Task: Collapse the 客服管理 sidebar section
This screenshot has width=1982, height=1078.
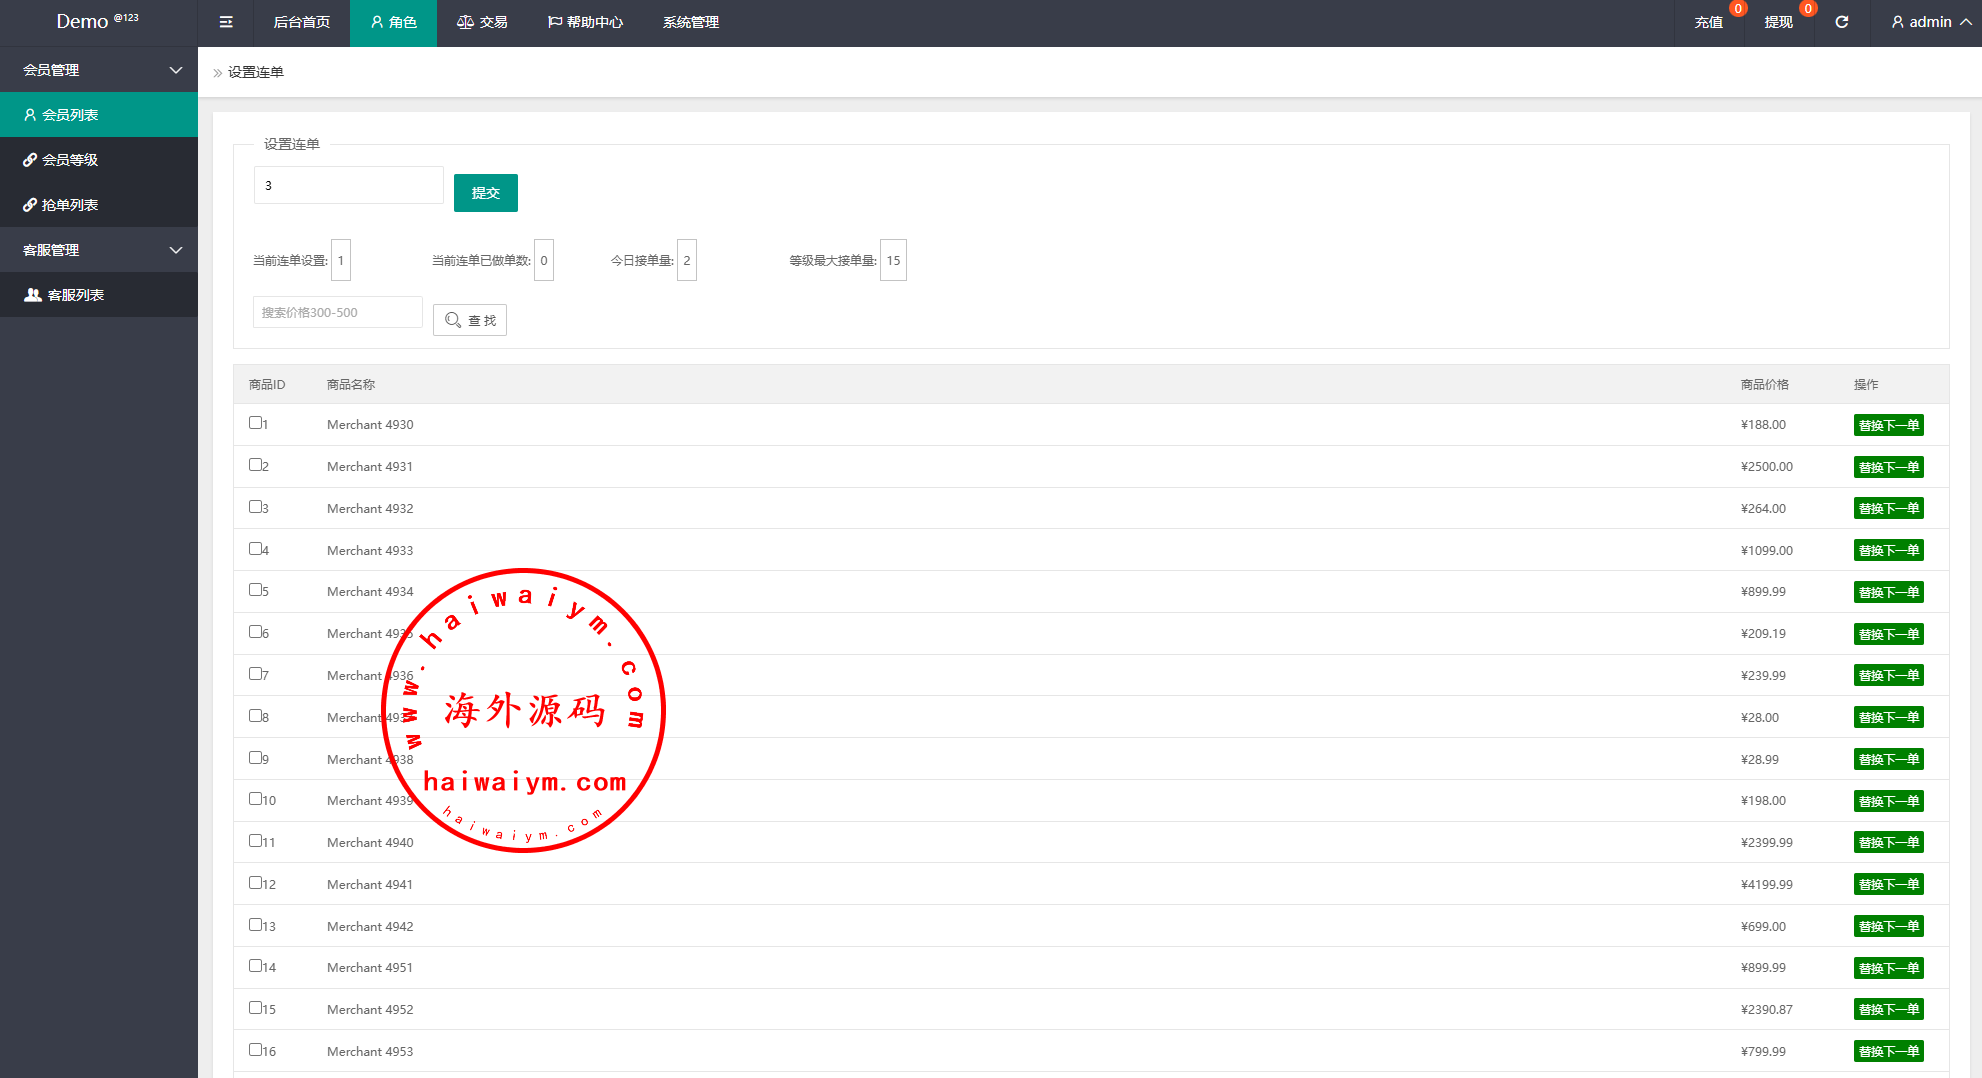Action: 176,250
